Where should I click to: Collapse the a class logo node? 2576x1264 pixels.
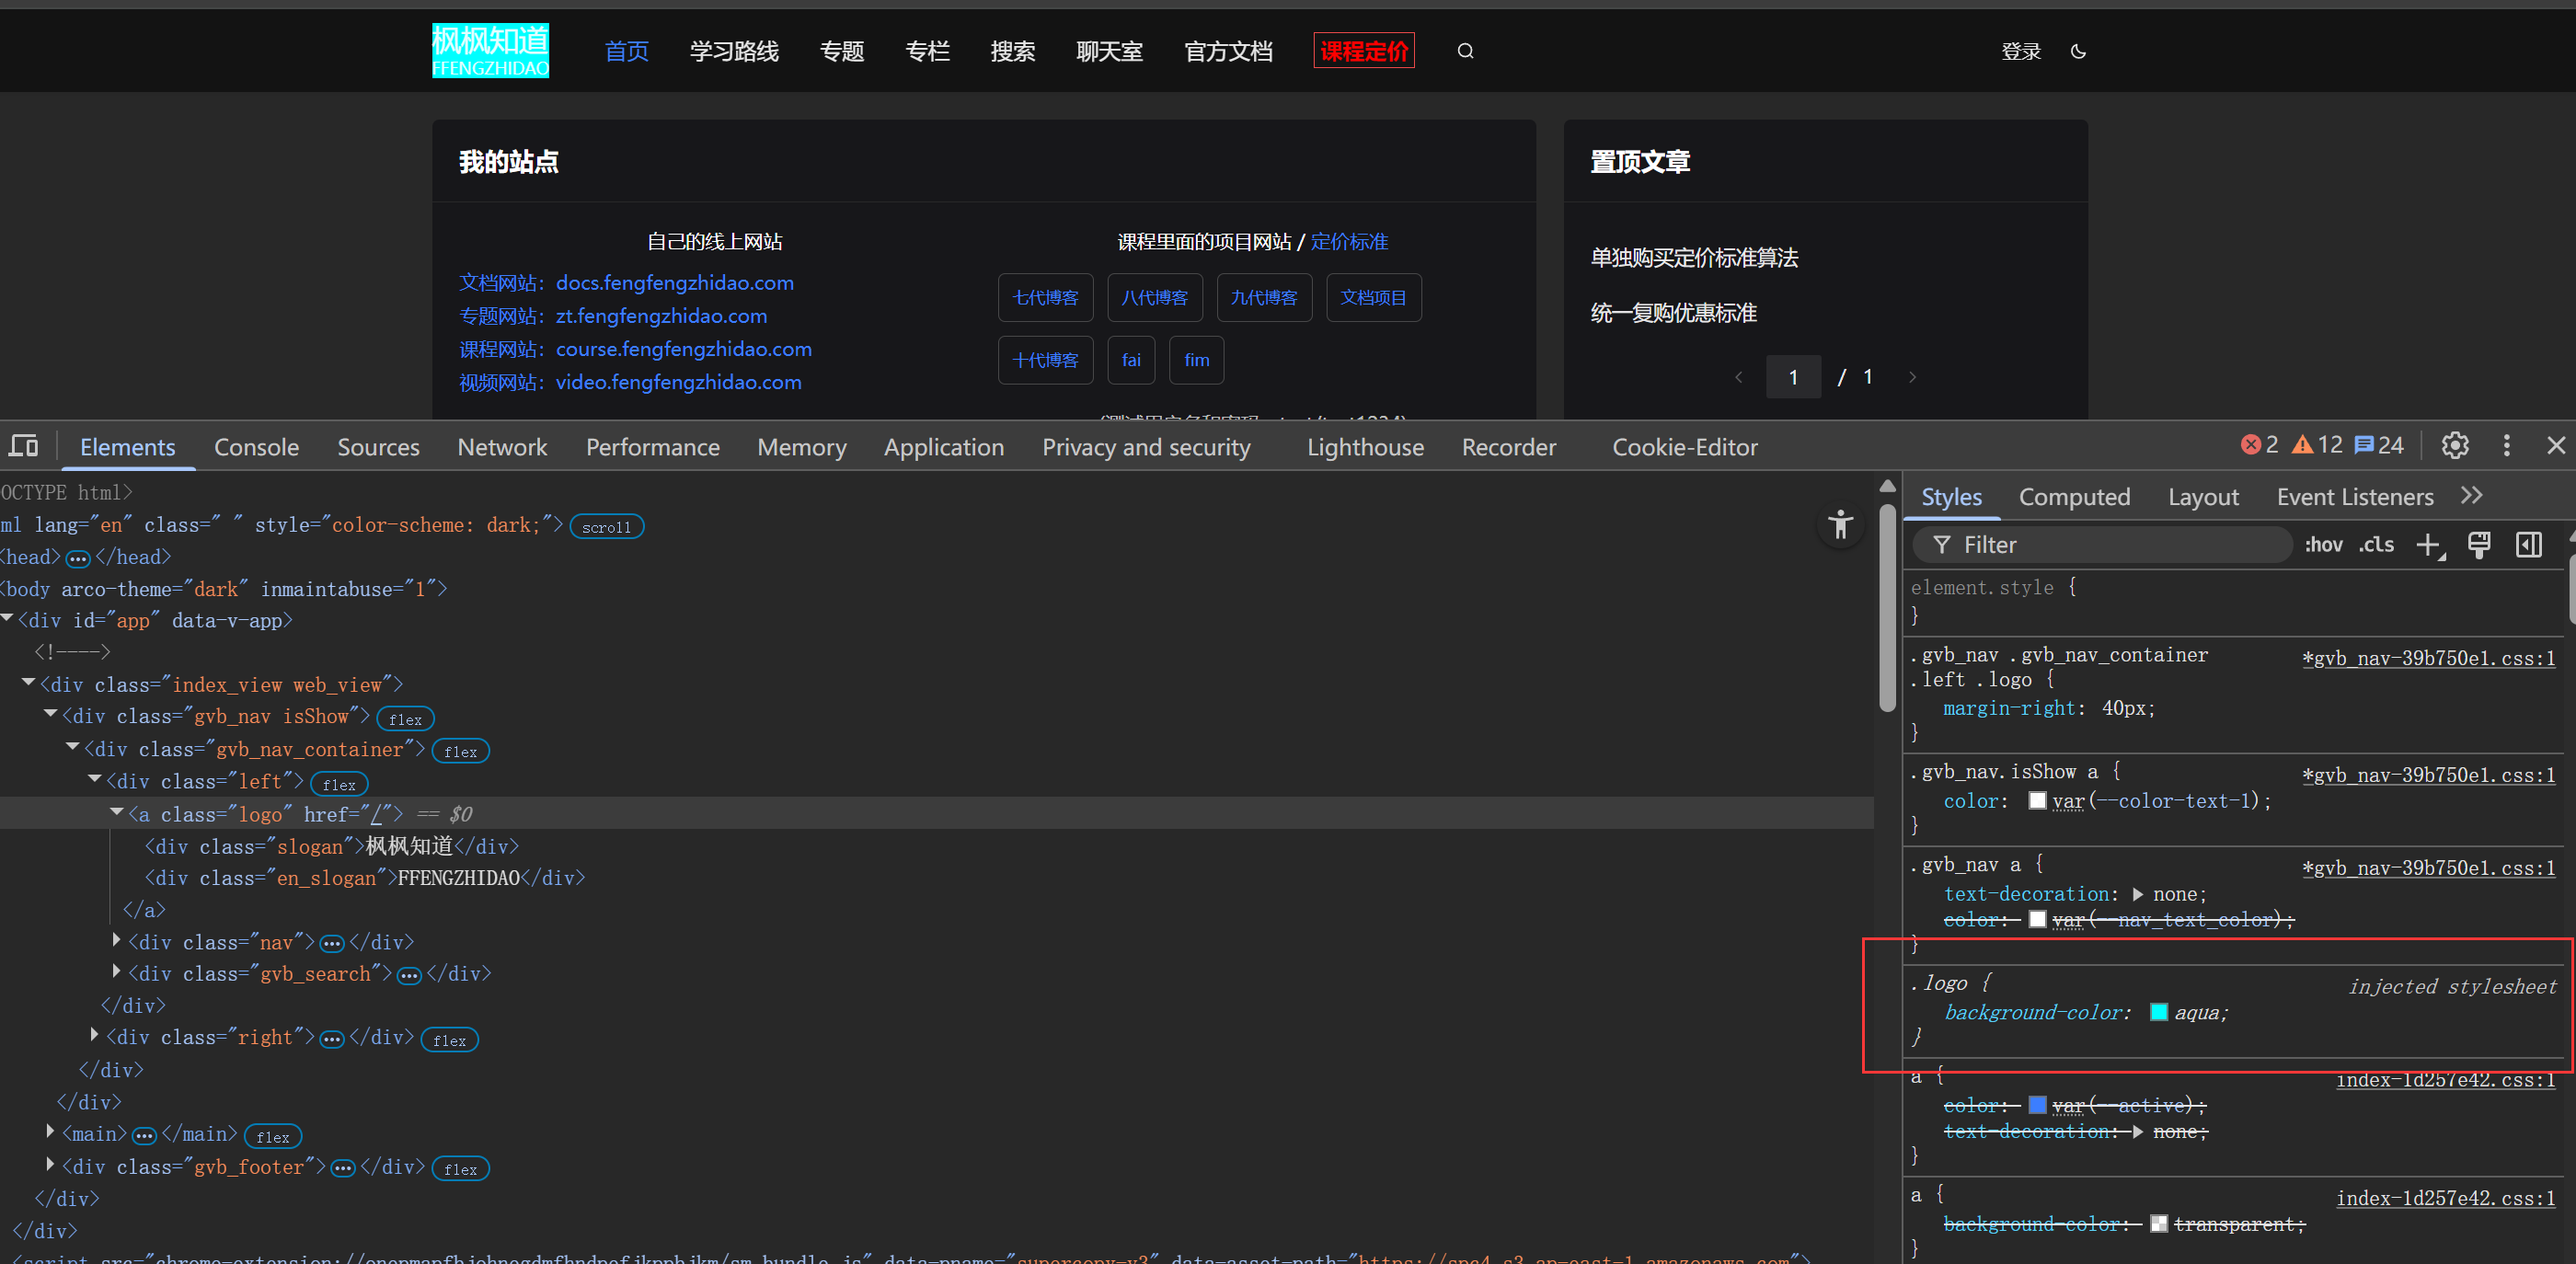pos(117,813)
